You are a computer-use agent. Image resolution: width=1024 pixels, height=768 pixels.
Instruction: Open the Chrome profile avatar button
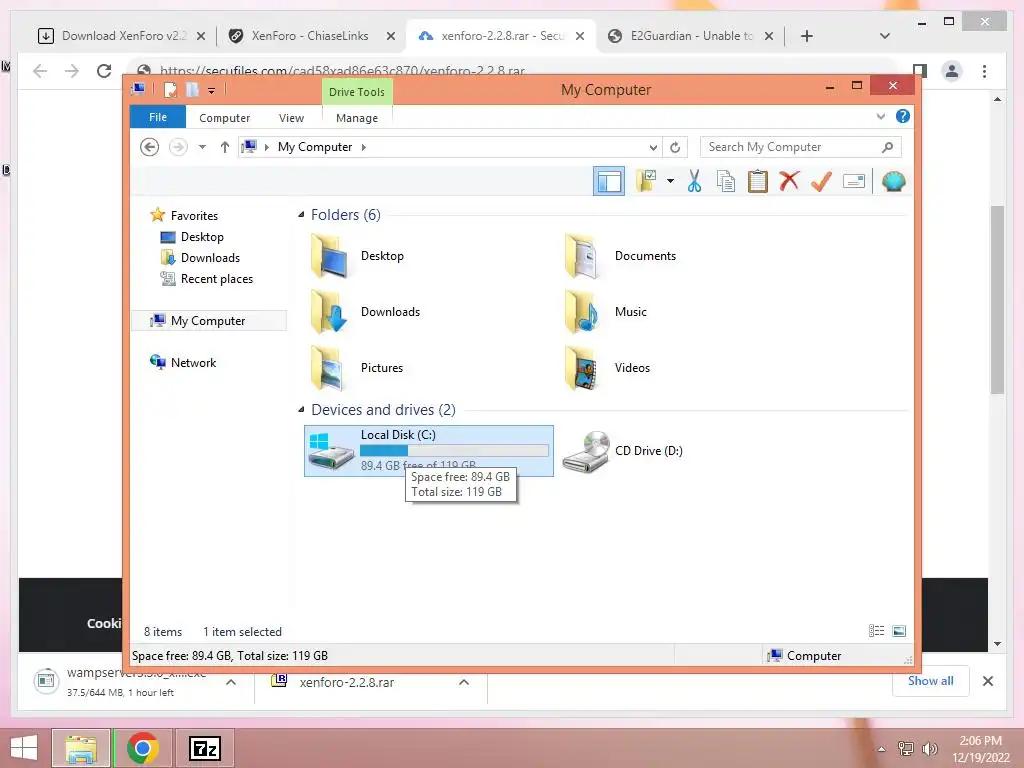[x=952, y=71]
